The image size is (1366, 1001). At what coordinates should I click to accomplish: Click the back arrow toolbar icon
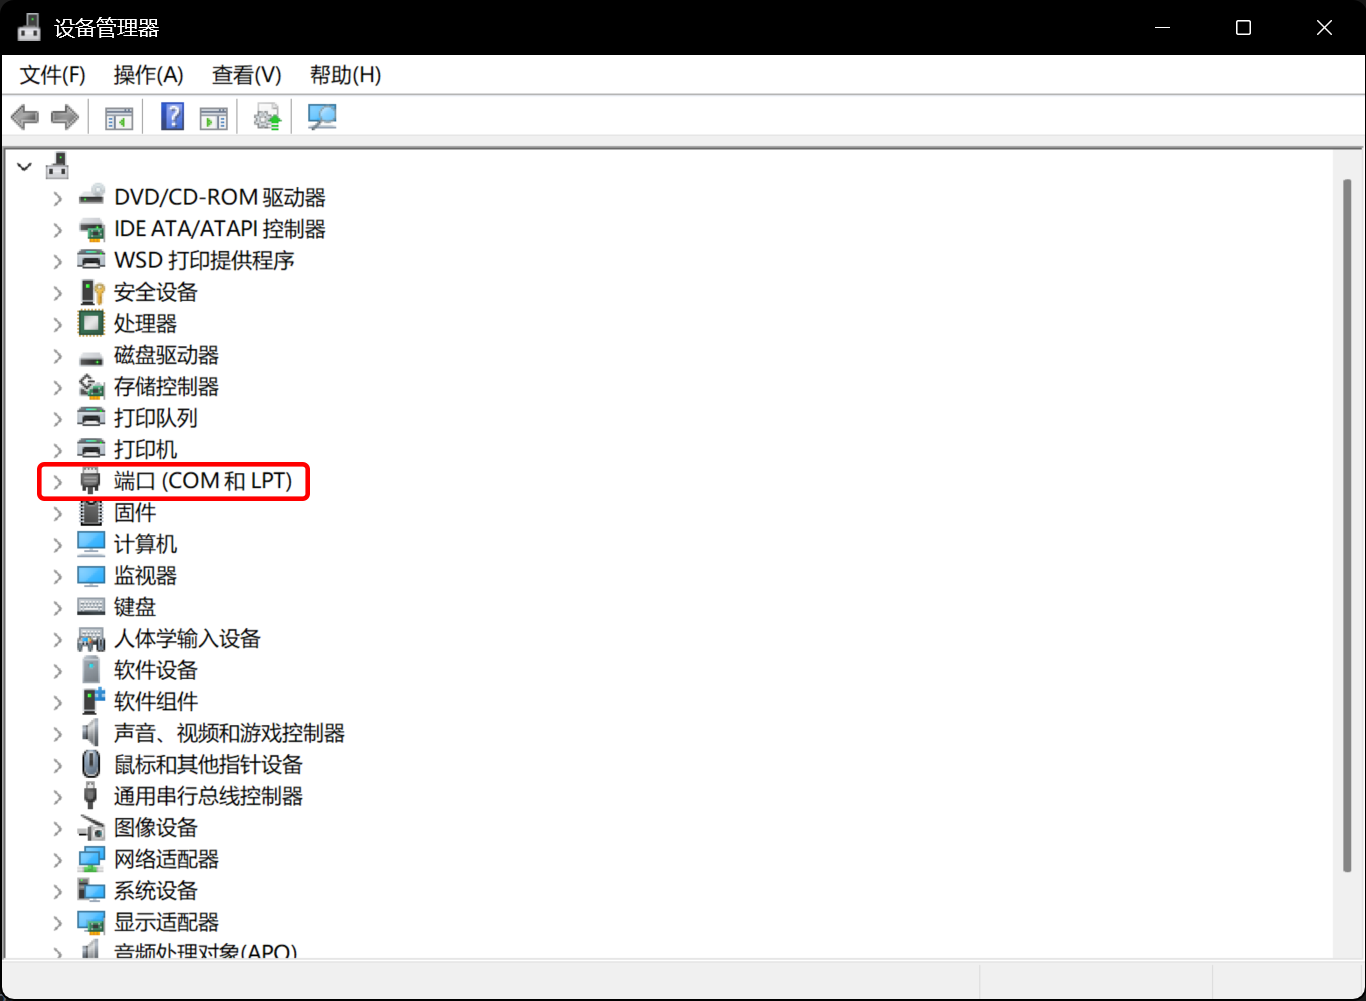25,117
